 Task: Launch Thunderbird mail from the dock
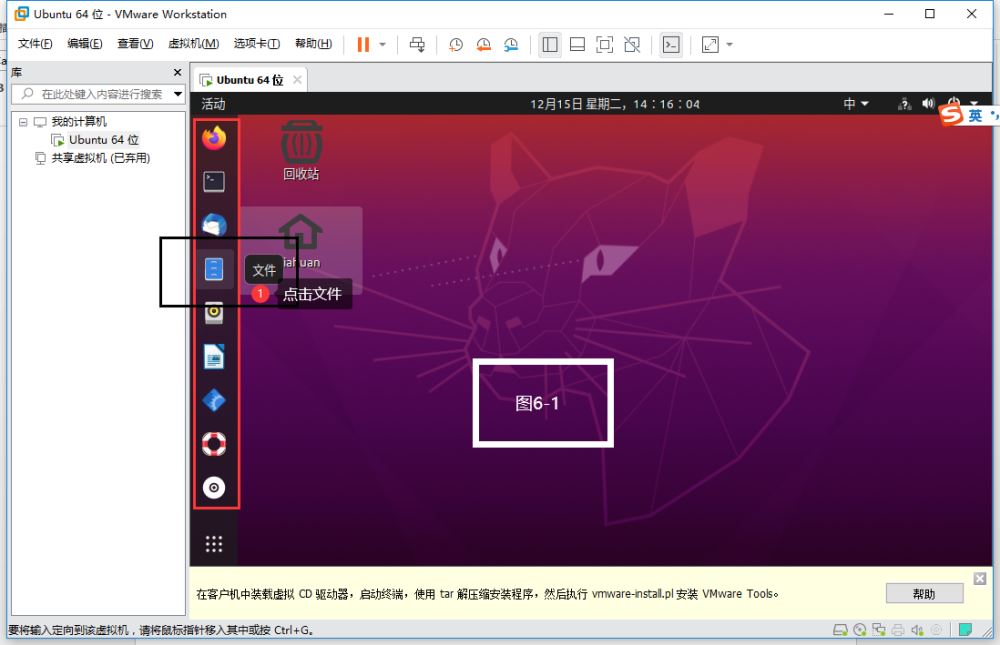pyautogui.click(x=214, y=225)
